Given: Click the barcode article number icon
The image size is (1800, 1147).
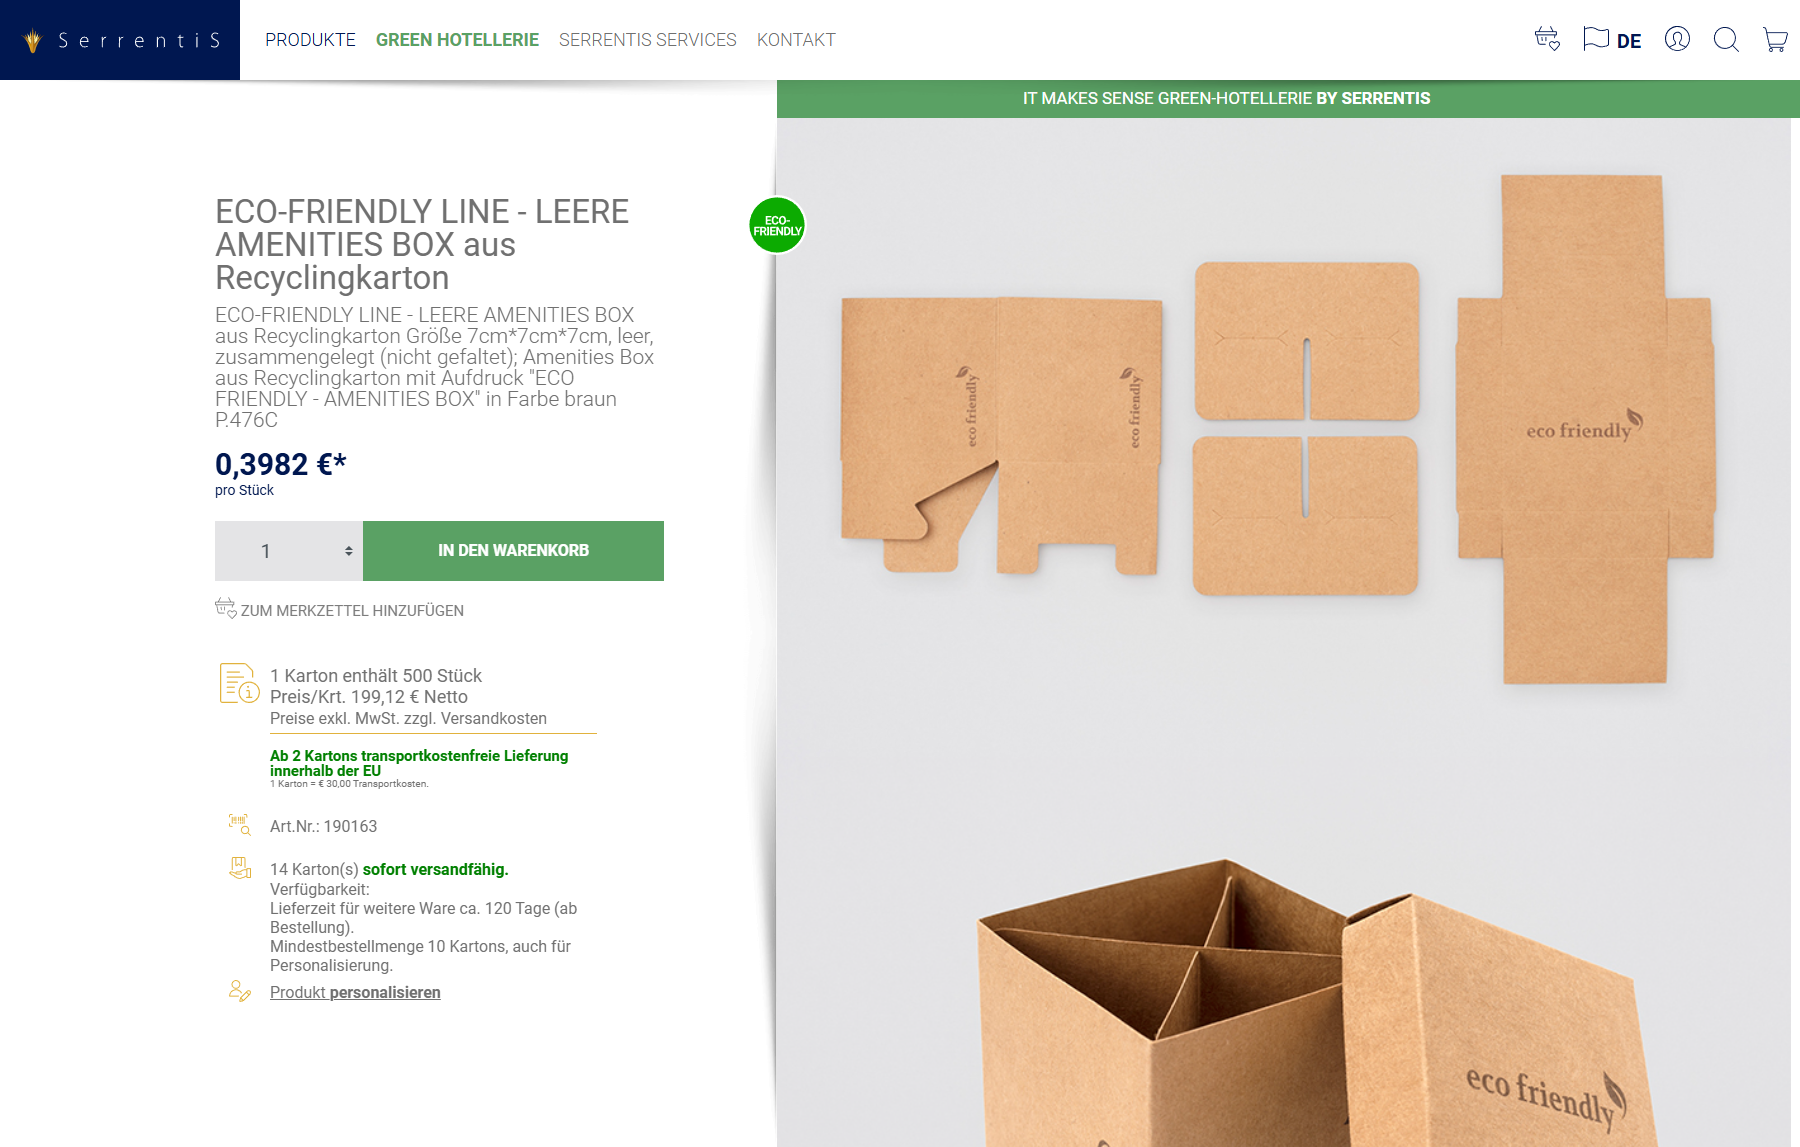Looking at the screenshot, I should click(239, 824).
